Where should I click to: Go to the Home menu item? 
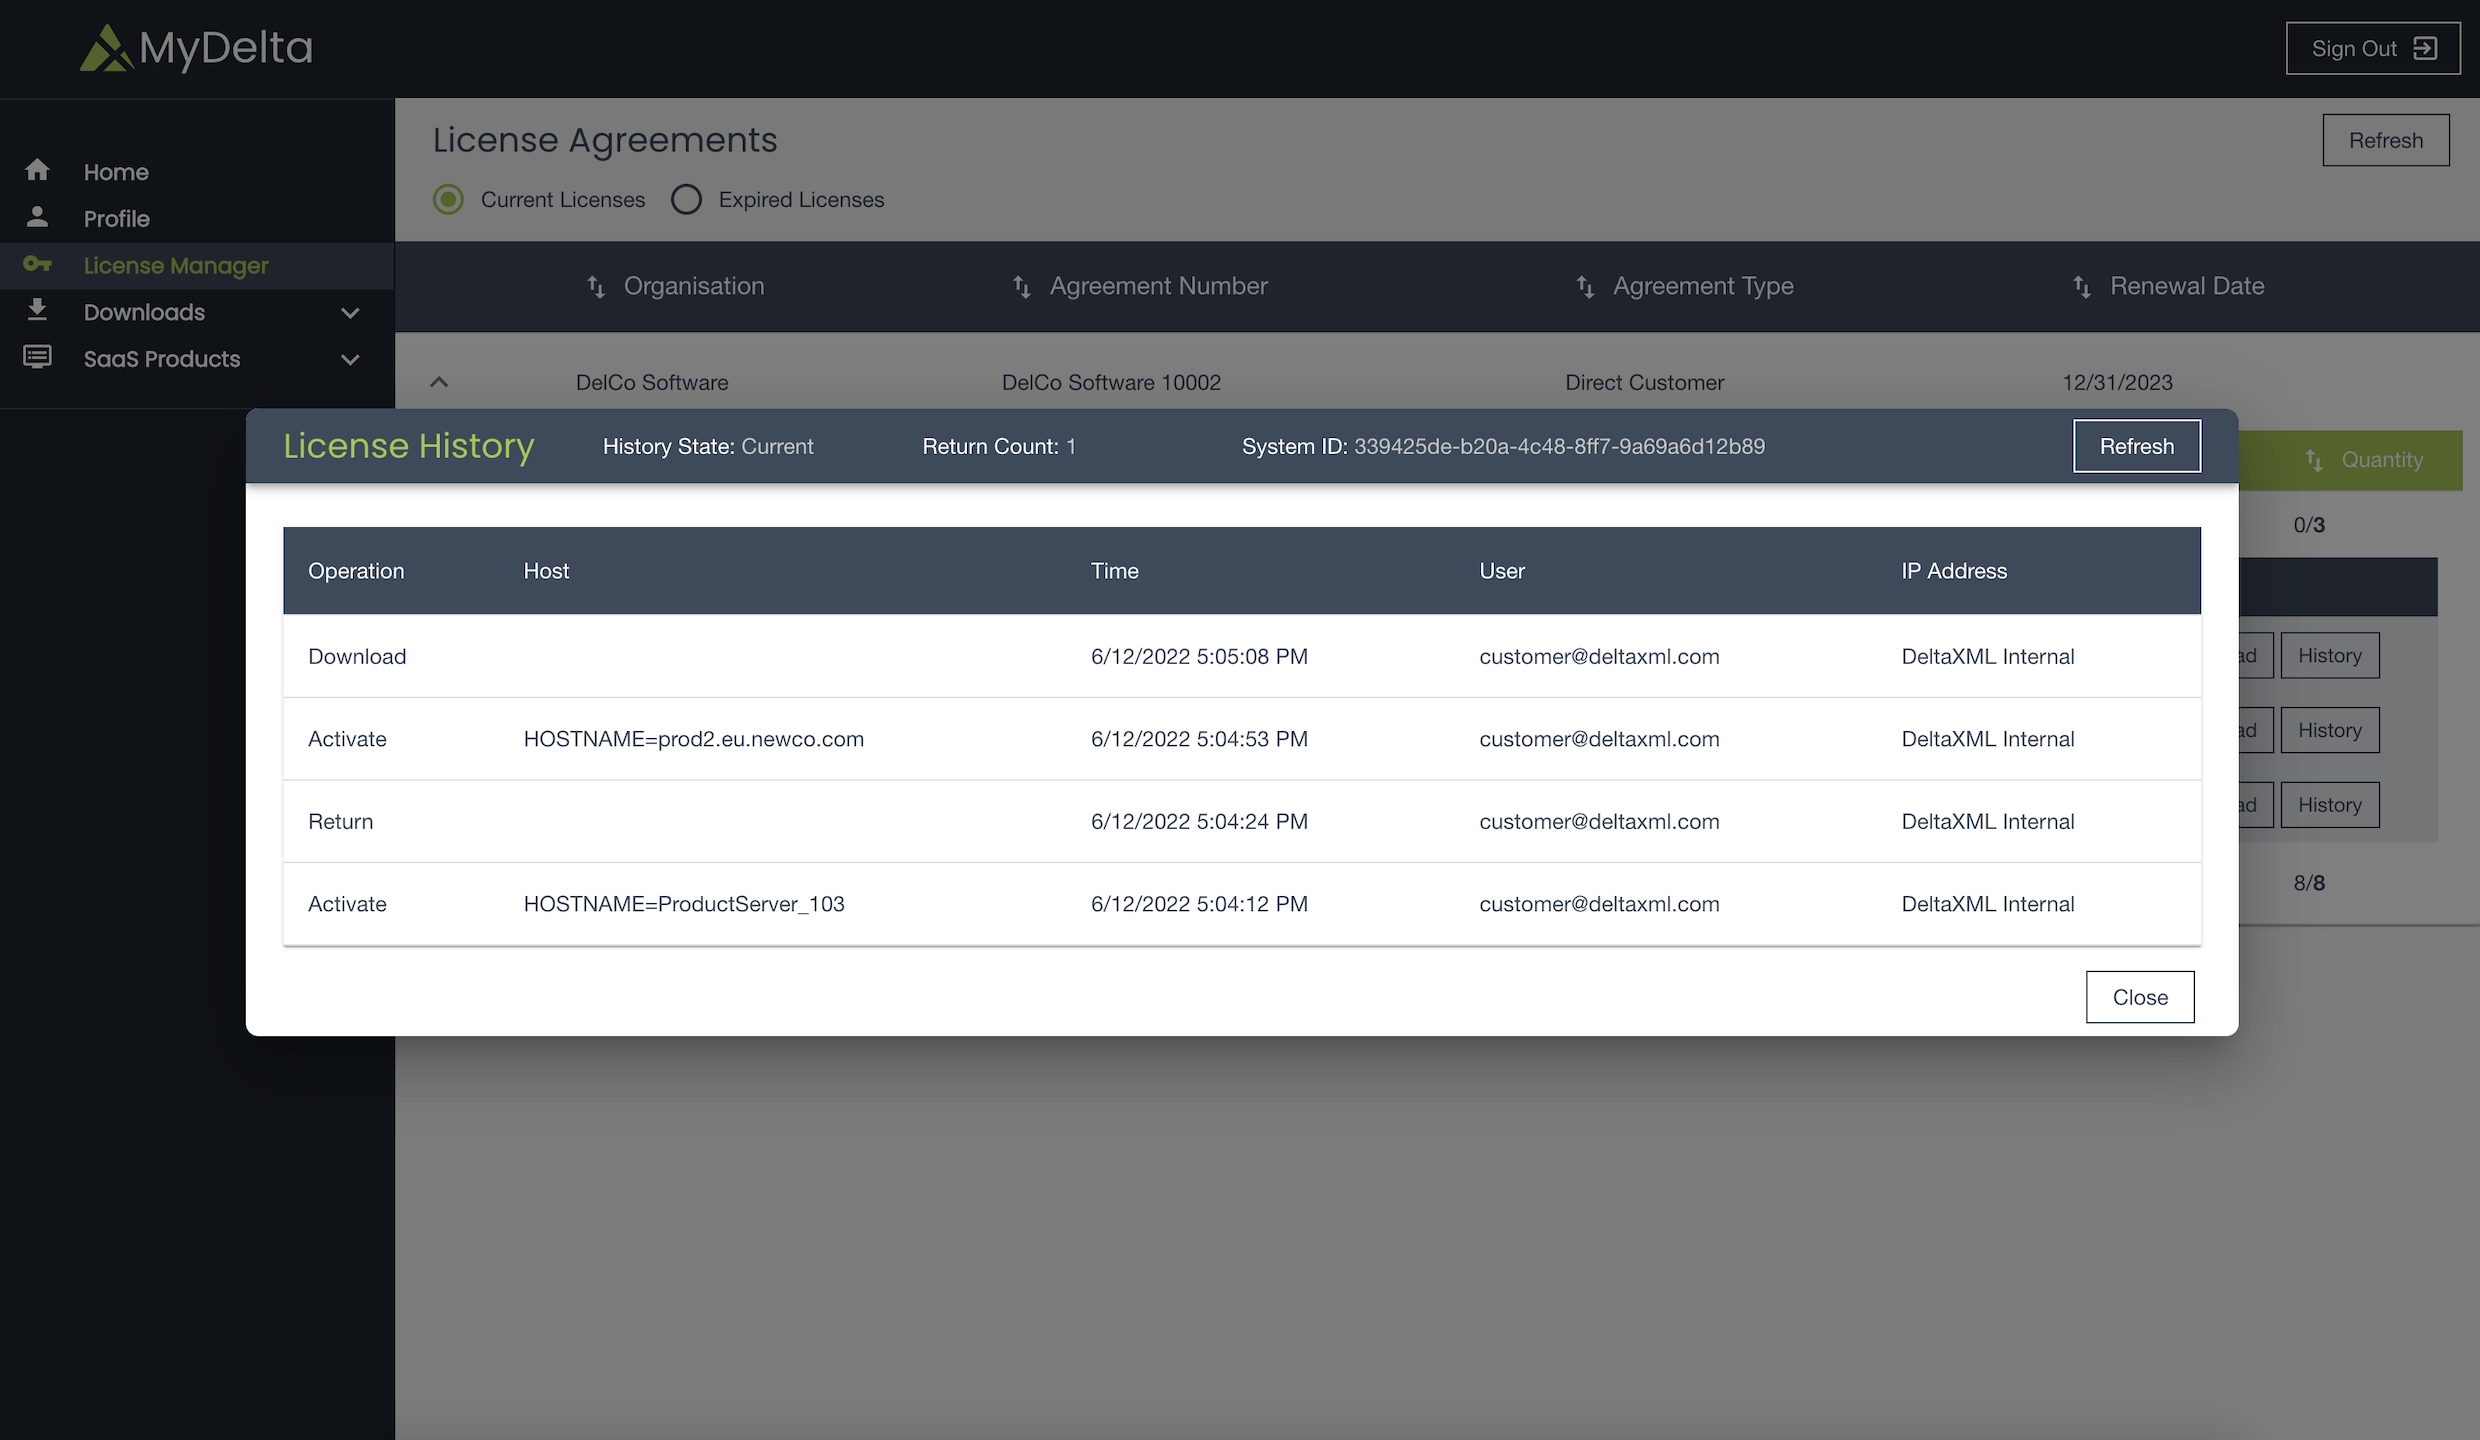click(116, 172)
